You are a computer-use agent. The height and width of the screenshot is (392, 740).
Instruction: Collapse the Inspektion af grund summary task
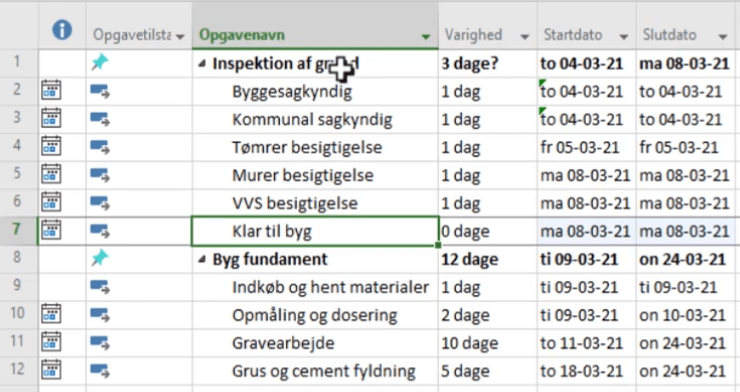tap(202, 63)
